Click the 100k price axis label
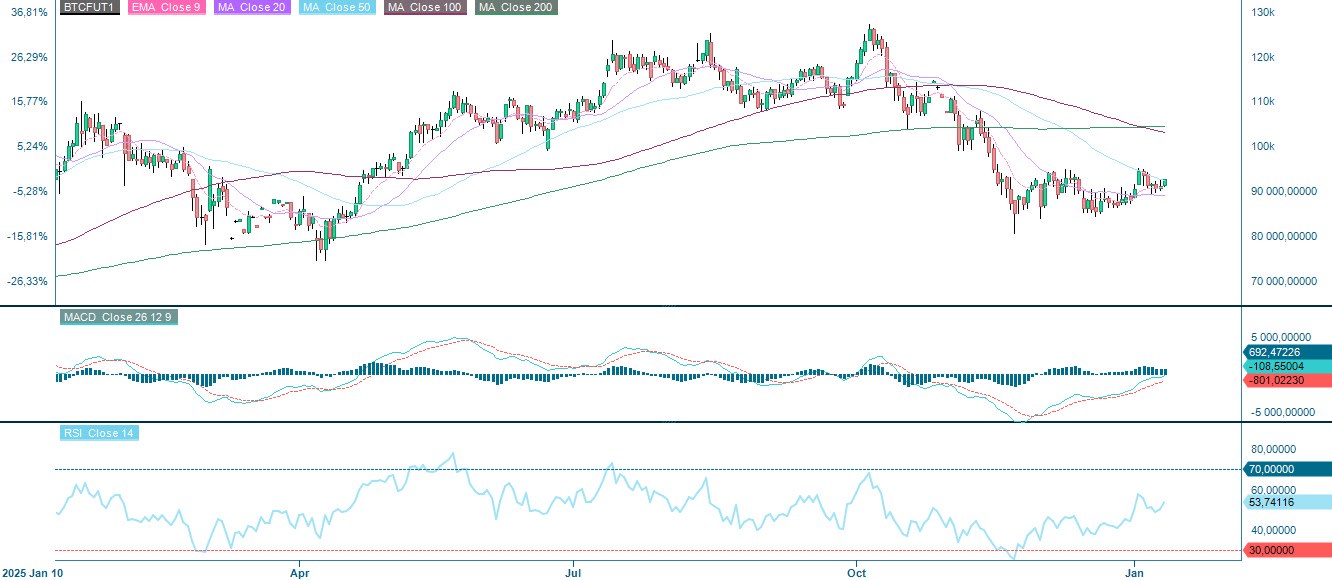This screenshot has width=1332, height=580. 1262,147
